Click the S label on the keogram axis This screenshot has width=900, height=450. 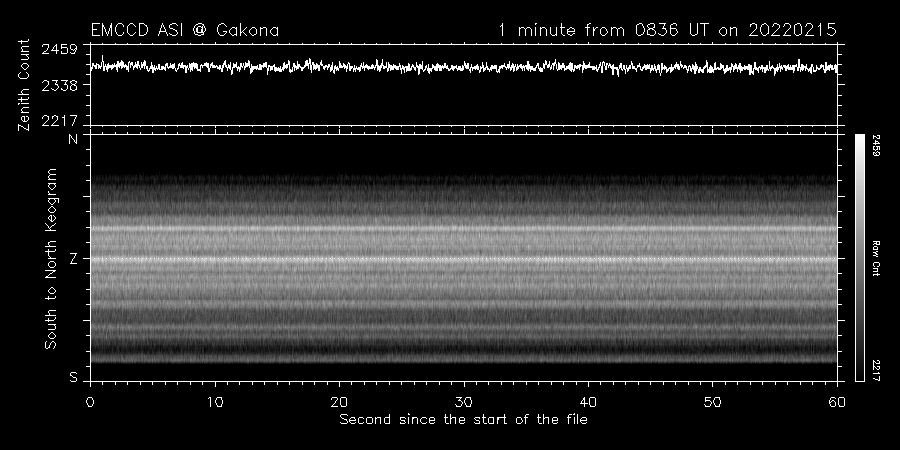[x=73, y=378]
